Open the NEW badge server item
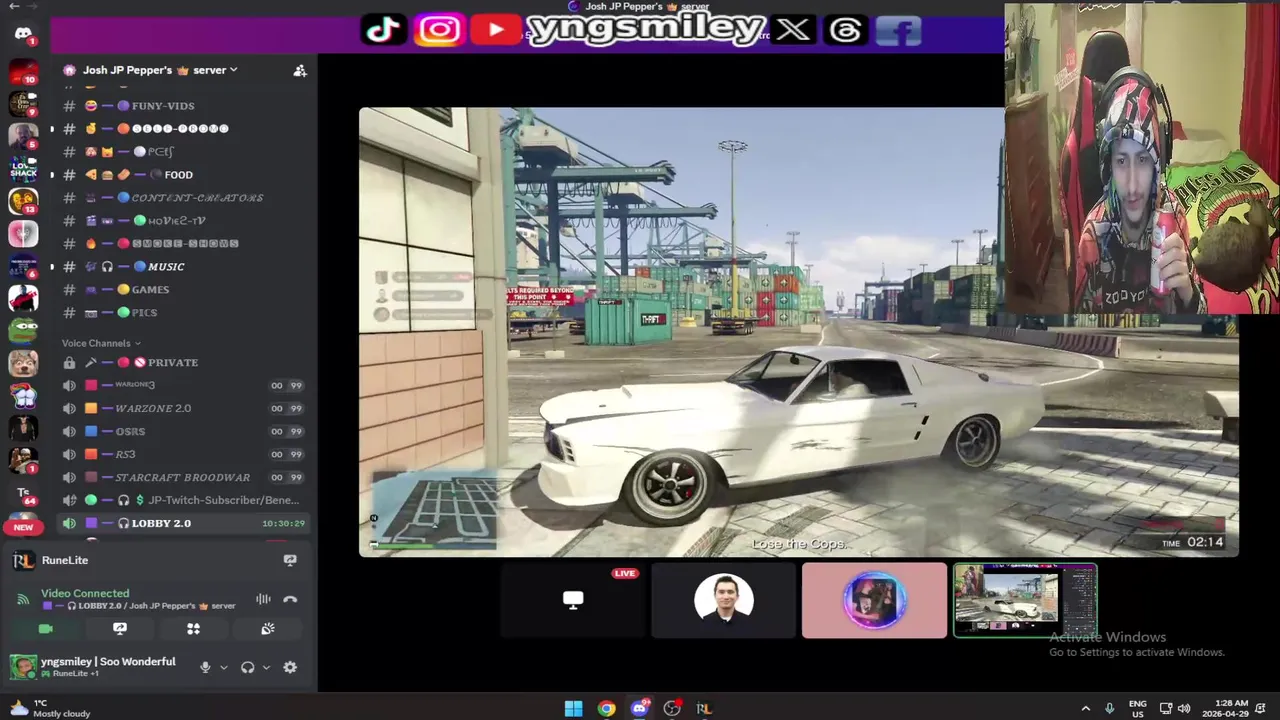Screen dimensions: 1280x720 [x=23, y=525]
